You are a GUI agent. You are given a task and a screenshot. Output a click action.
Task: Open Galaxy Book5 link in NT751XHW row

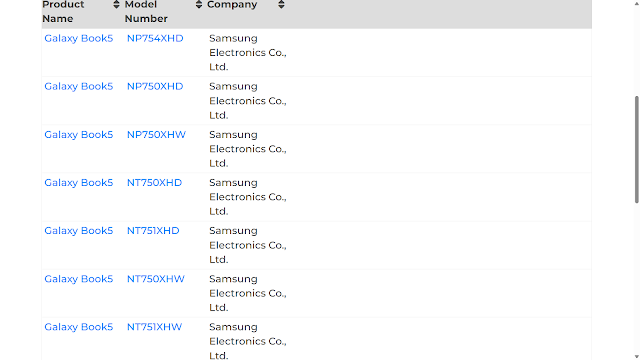(x=78, y=327)
